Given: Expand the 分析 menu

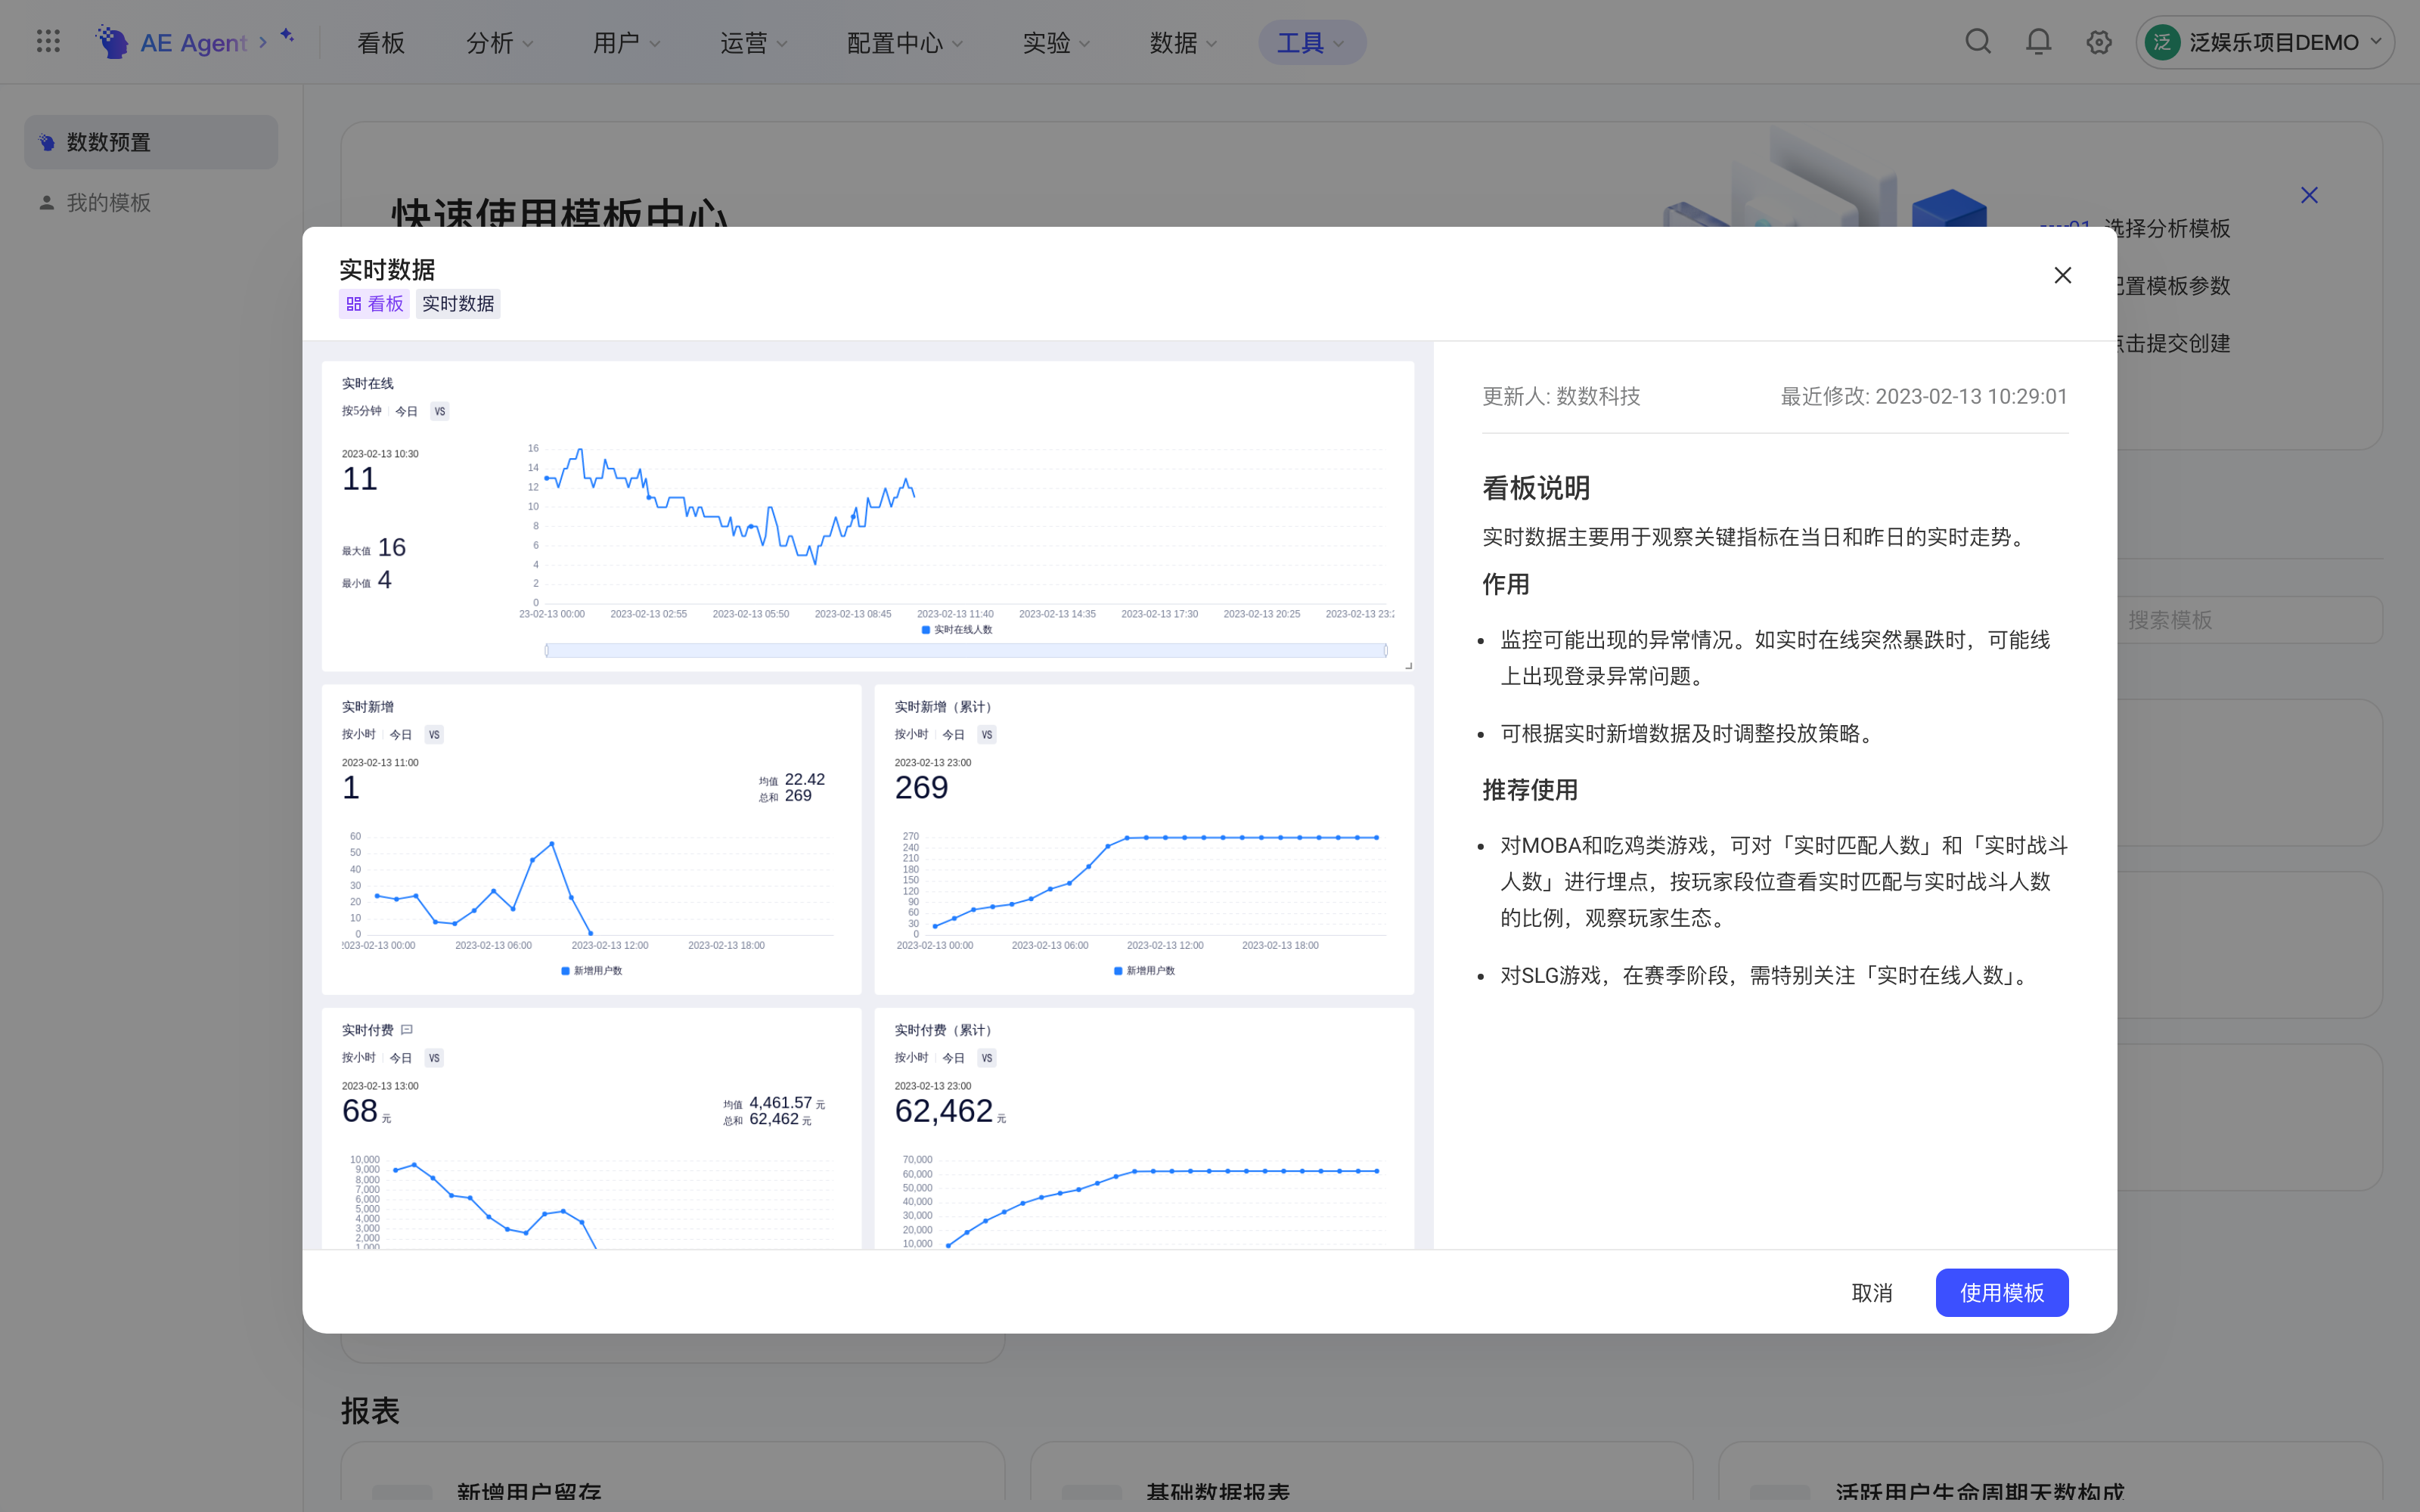Looking at the screenshot, I should [x=500, y=42].
